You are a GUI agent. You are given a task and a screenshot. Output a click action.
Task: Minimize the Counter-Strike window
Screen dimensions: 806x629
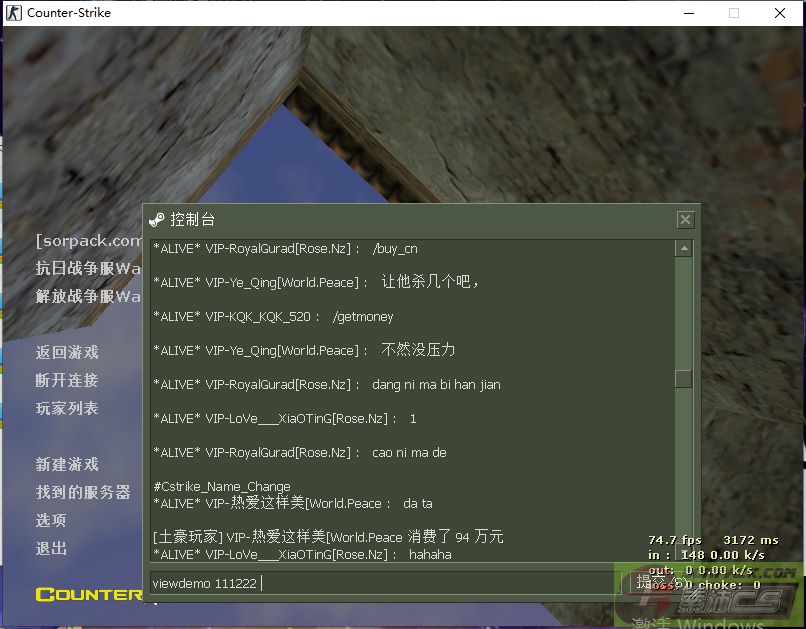click(689, 13)
